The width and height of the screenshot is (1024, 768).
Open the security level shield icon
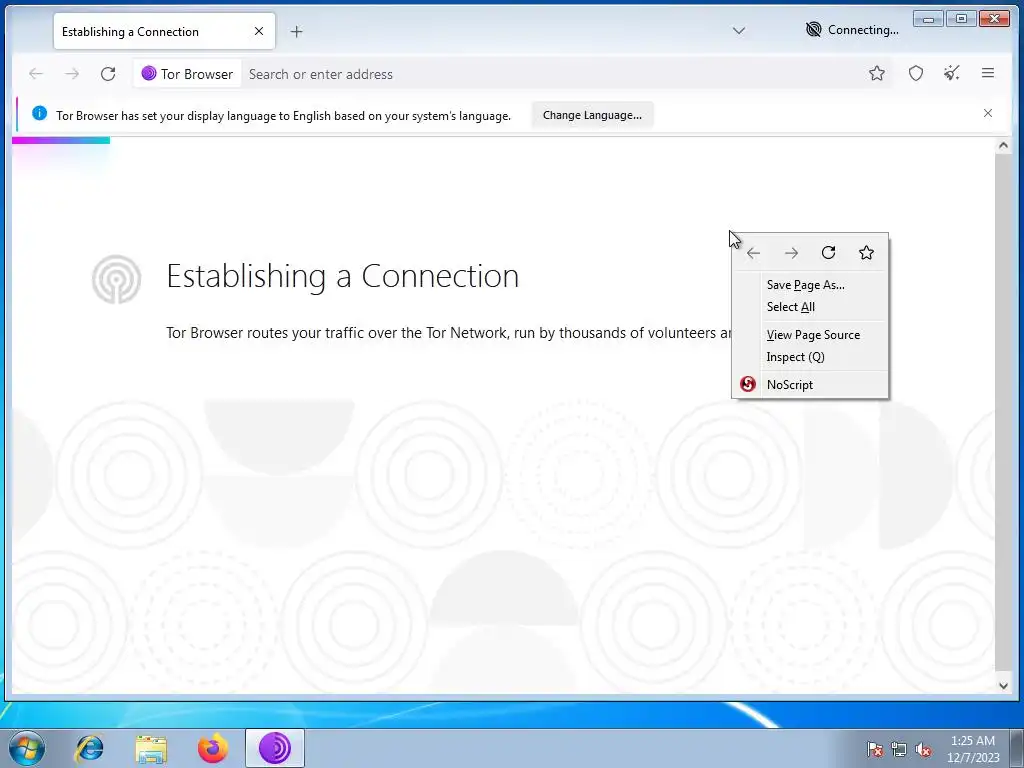916,74
